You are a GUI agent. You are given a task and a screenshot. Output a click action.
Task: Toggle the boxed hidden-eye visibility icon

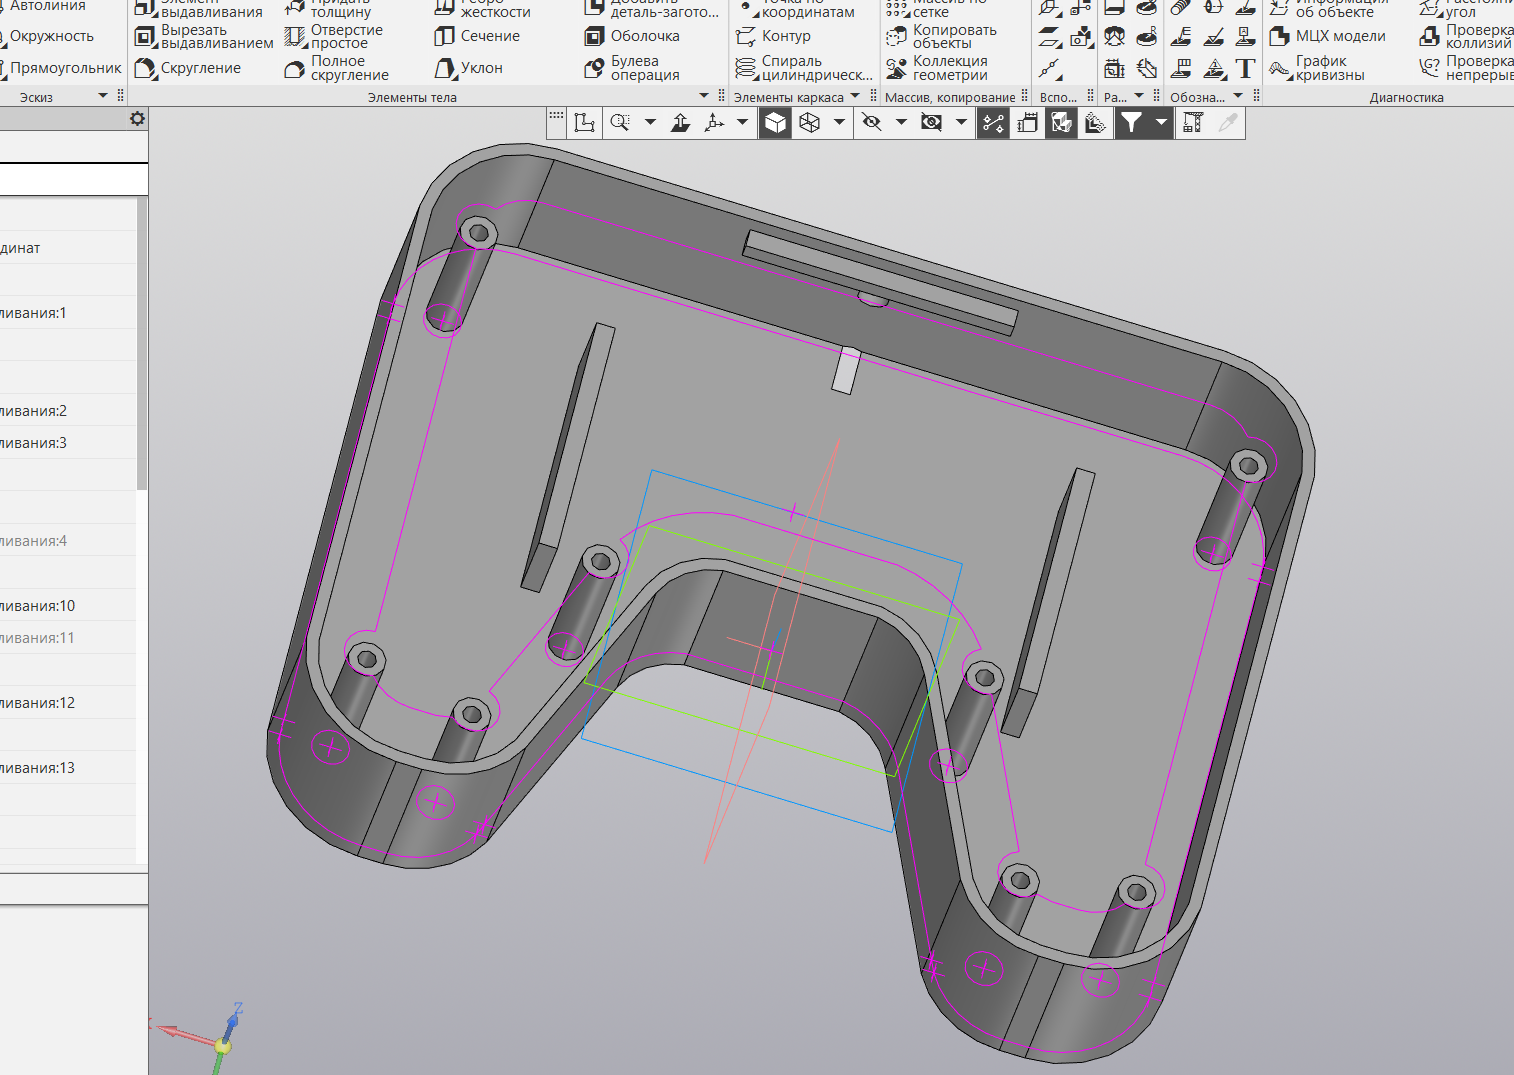(x=932, y=122)
